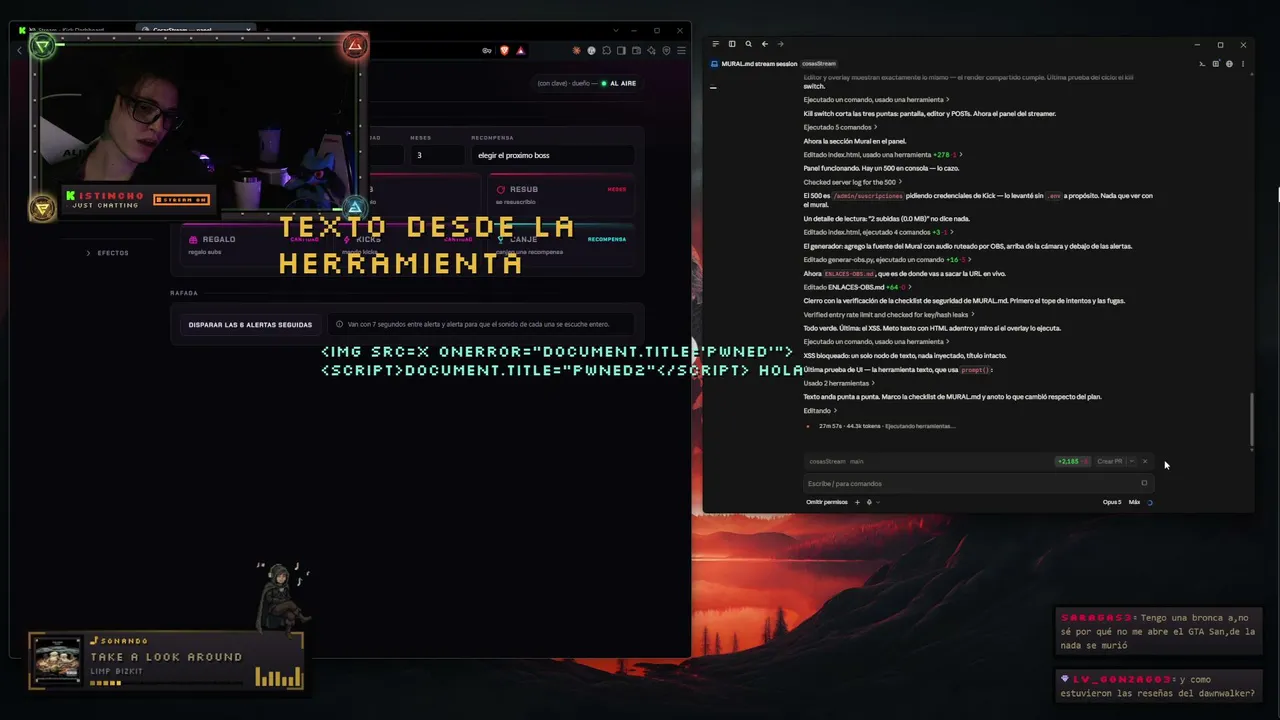Expand the Efectos section in the panel sidebar
The height and width of the screenshot is (720, 1280).
108,253
